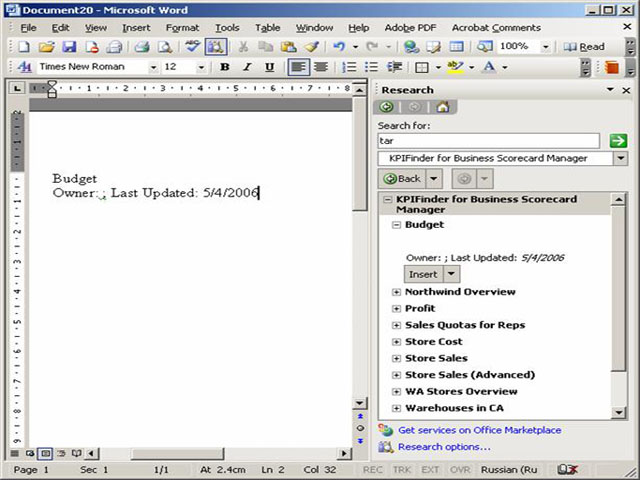Cut selection with scissors icon

[x=243, y=47]
